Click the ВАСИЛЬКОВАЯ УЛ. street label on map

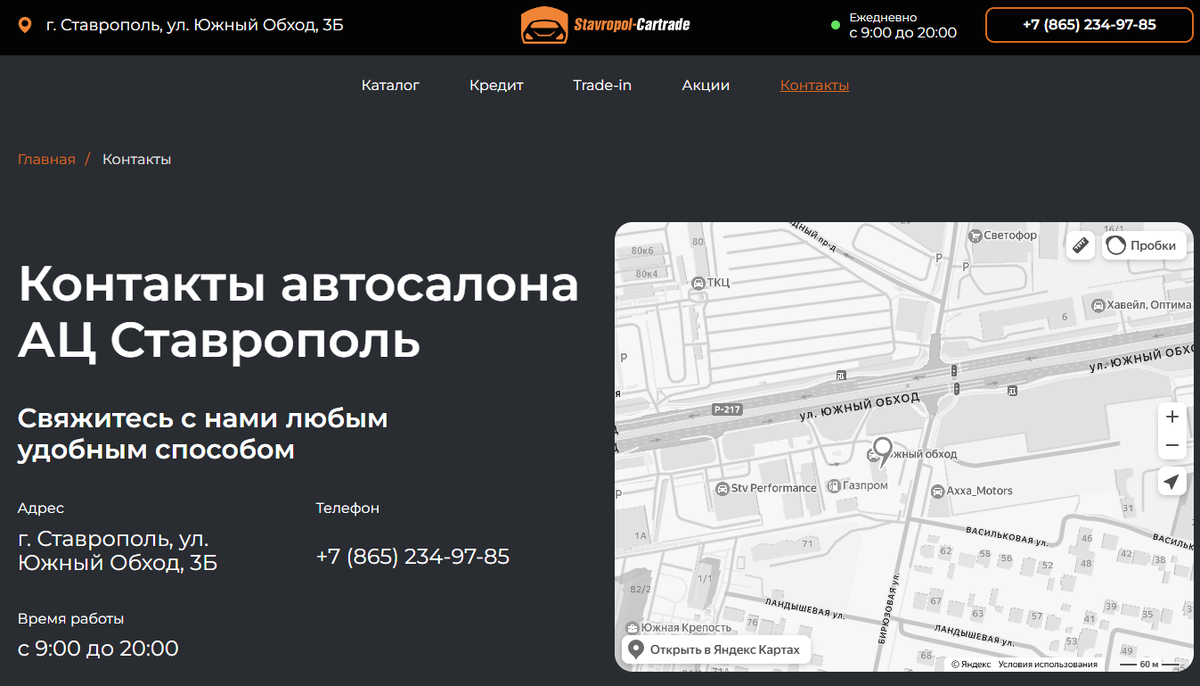[1007, 535]
